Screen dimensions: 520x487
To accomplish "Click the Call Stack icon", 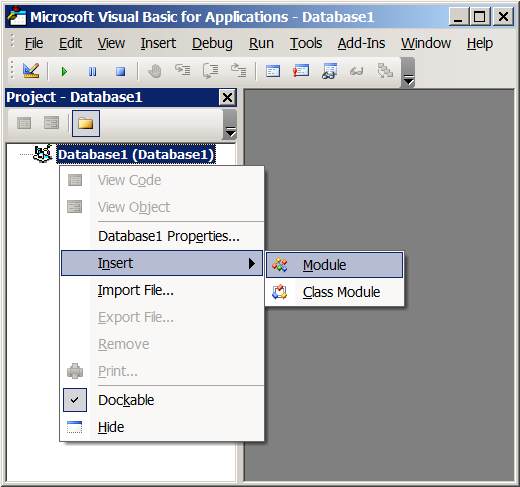I will click(385, 71).
